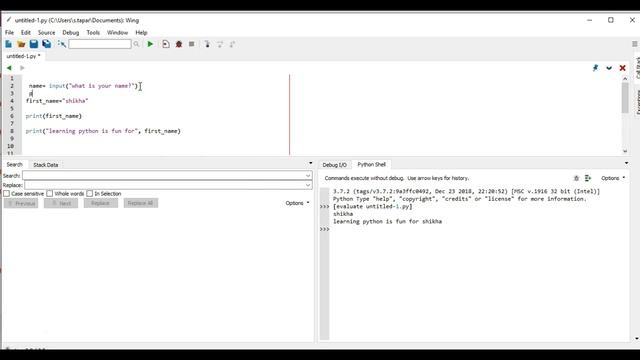This screenshot has height=360, width=640.
Task: Click the editor vertical scrollbar thumb
Action: pos(625,98)
